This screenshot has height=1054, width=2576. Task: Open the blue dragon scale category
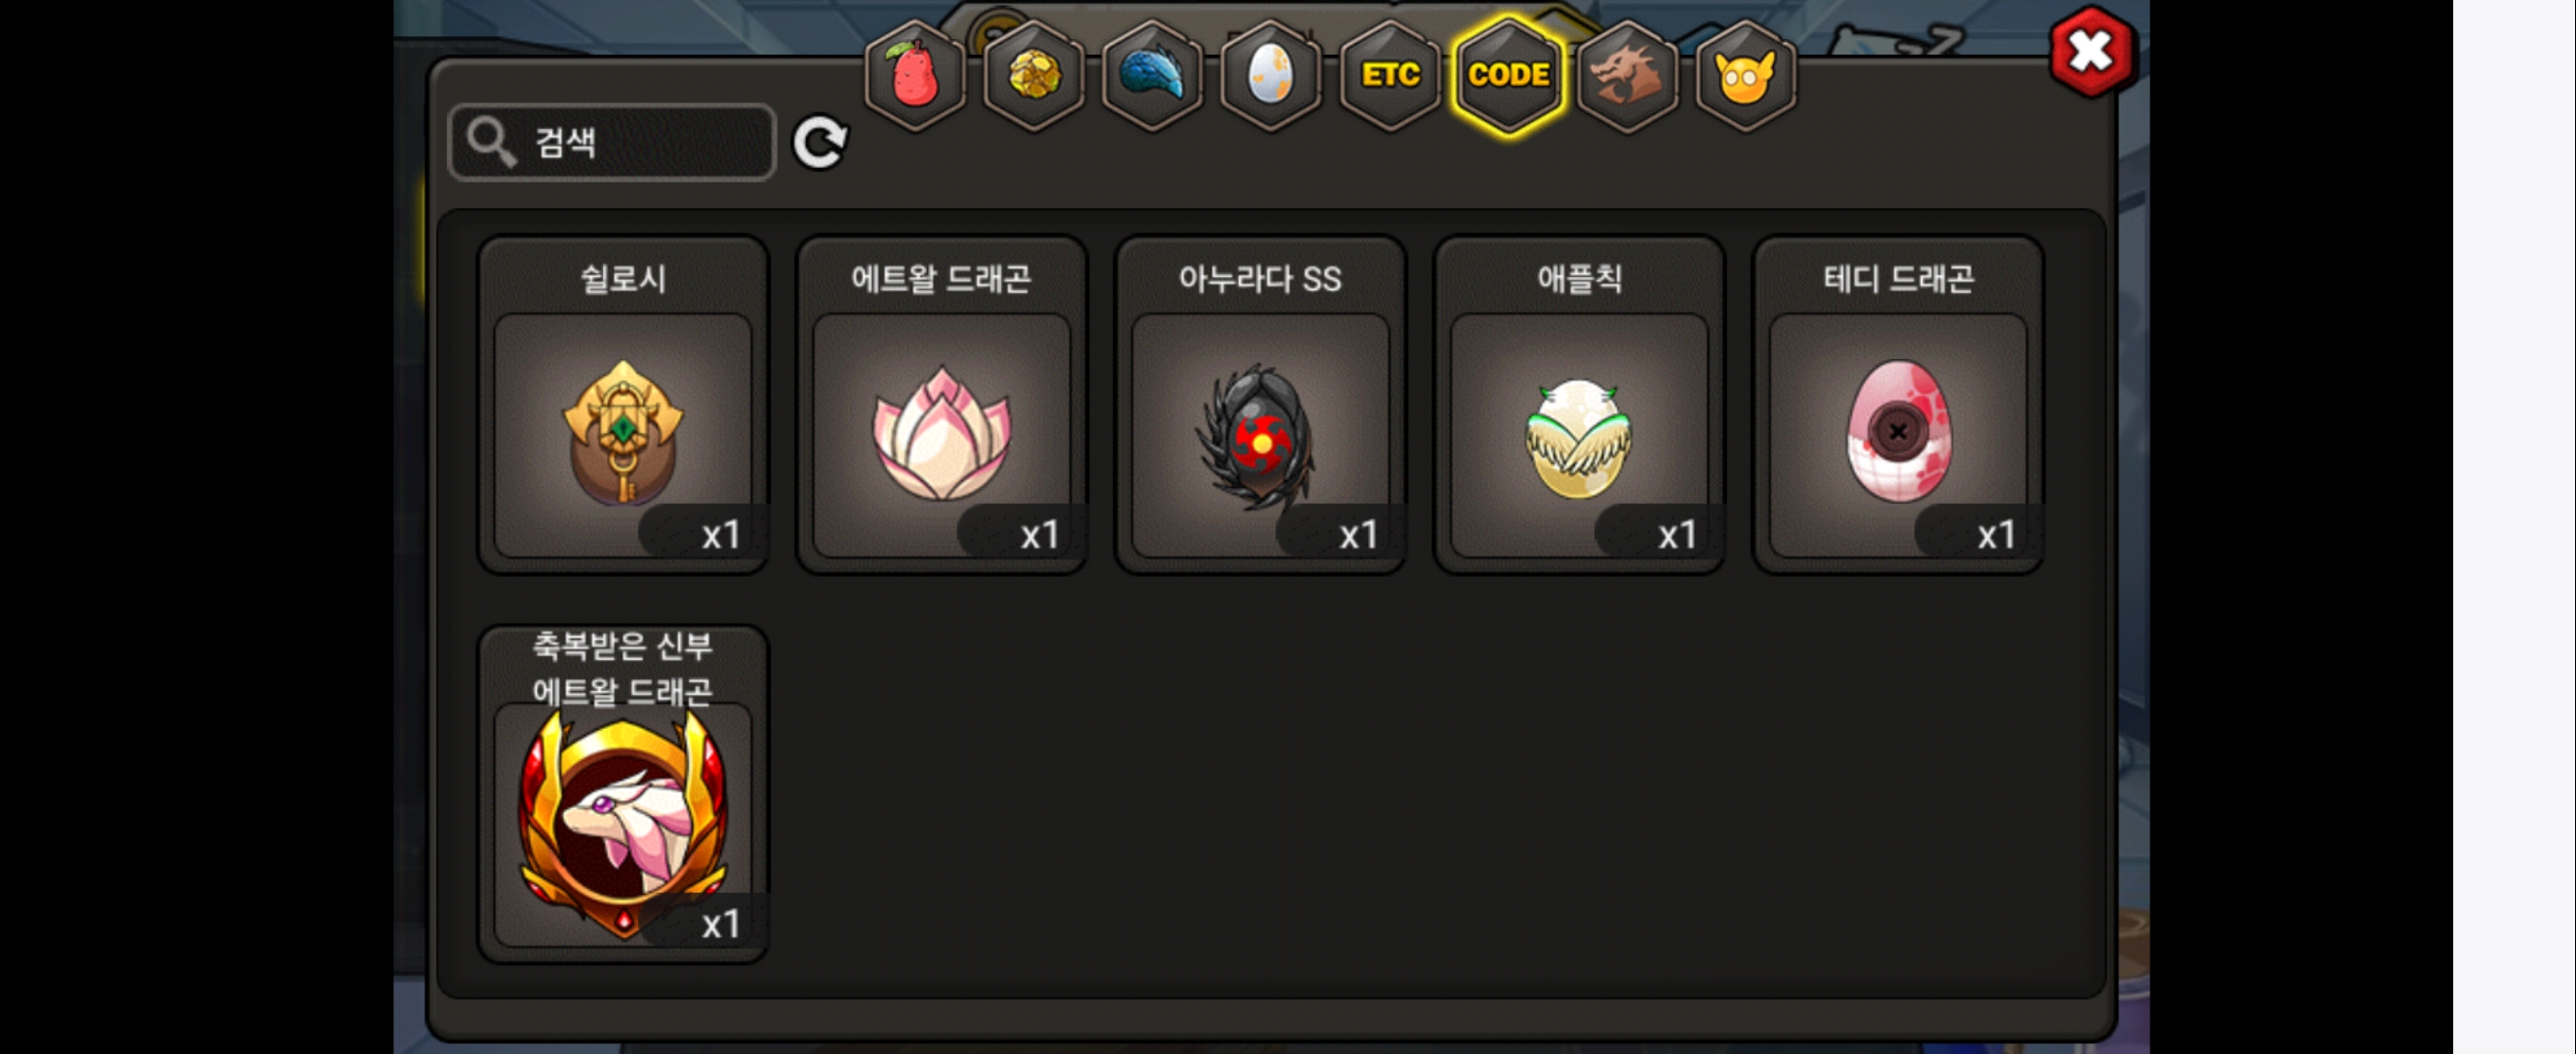1152,75
